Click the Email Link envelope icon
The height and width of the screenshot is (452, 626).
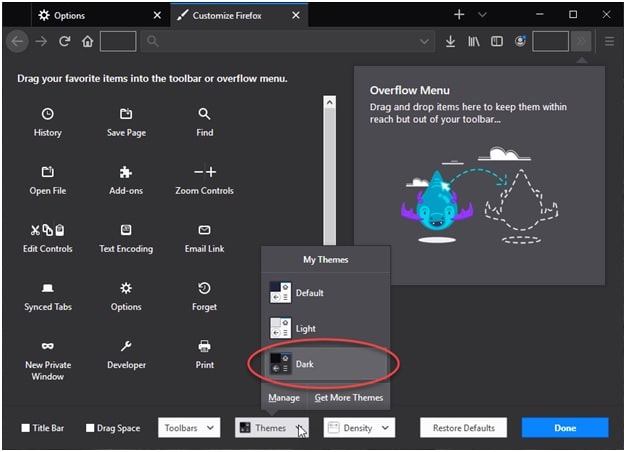[x=204, y=230]
